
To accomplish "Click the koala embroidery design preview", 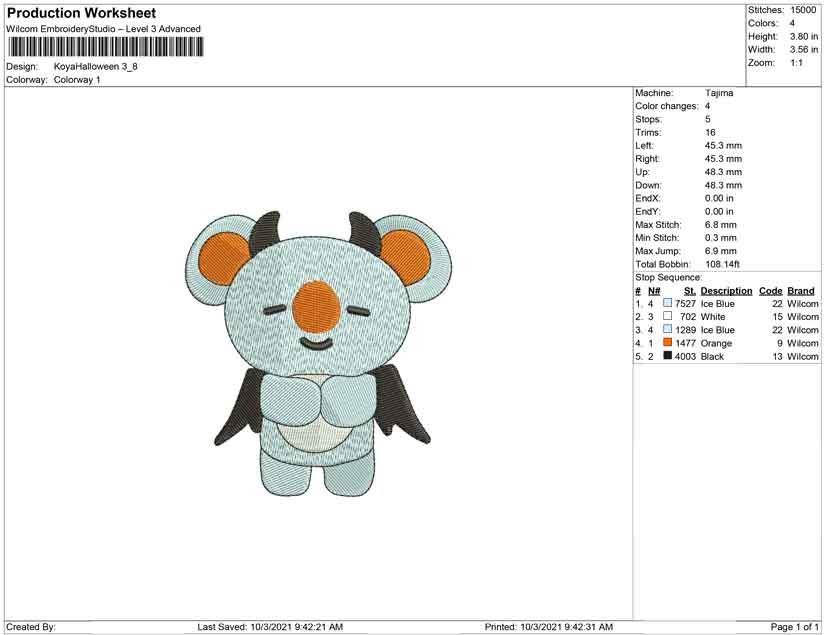I will (318, 353).
